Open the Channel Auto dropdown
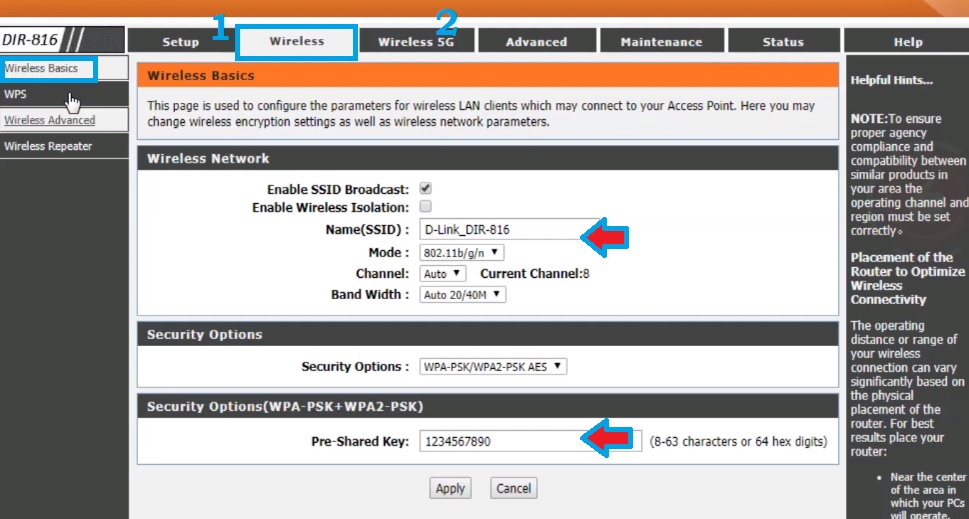Screen dimensions: 969x519 (442, 274)
